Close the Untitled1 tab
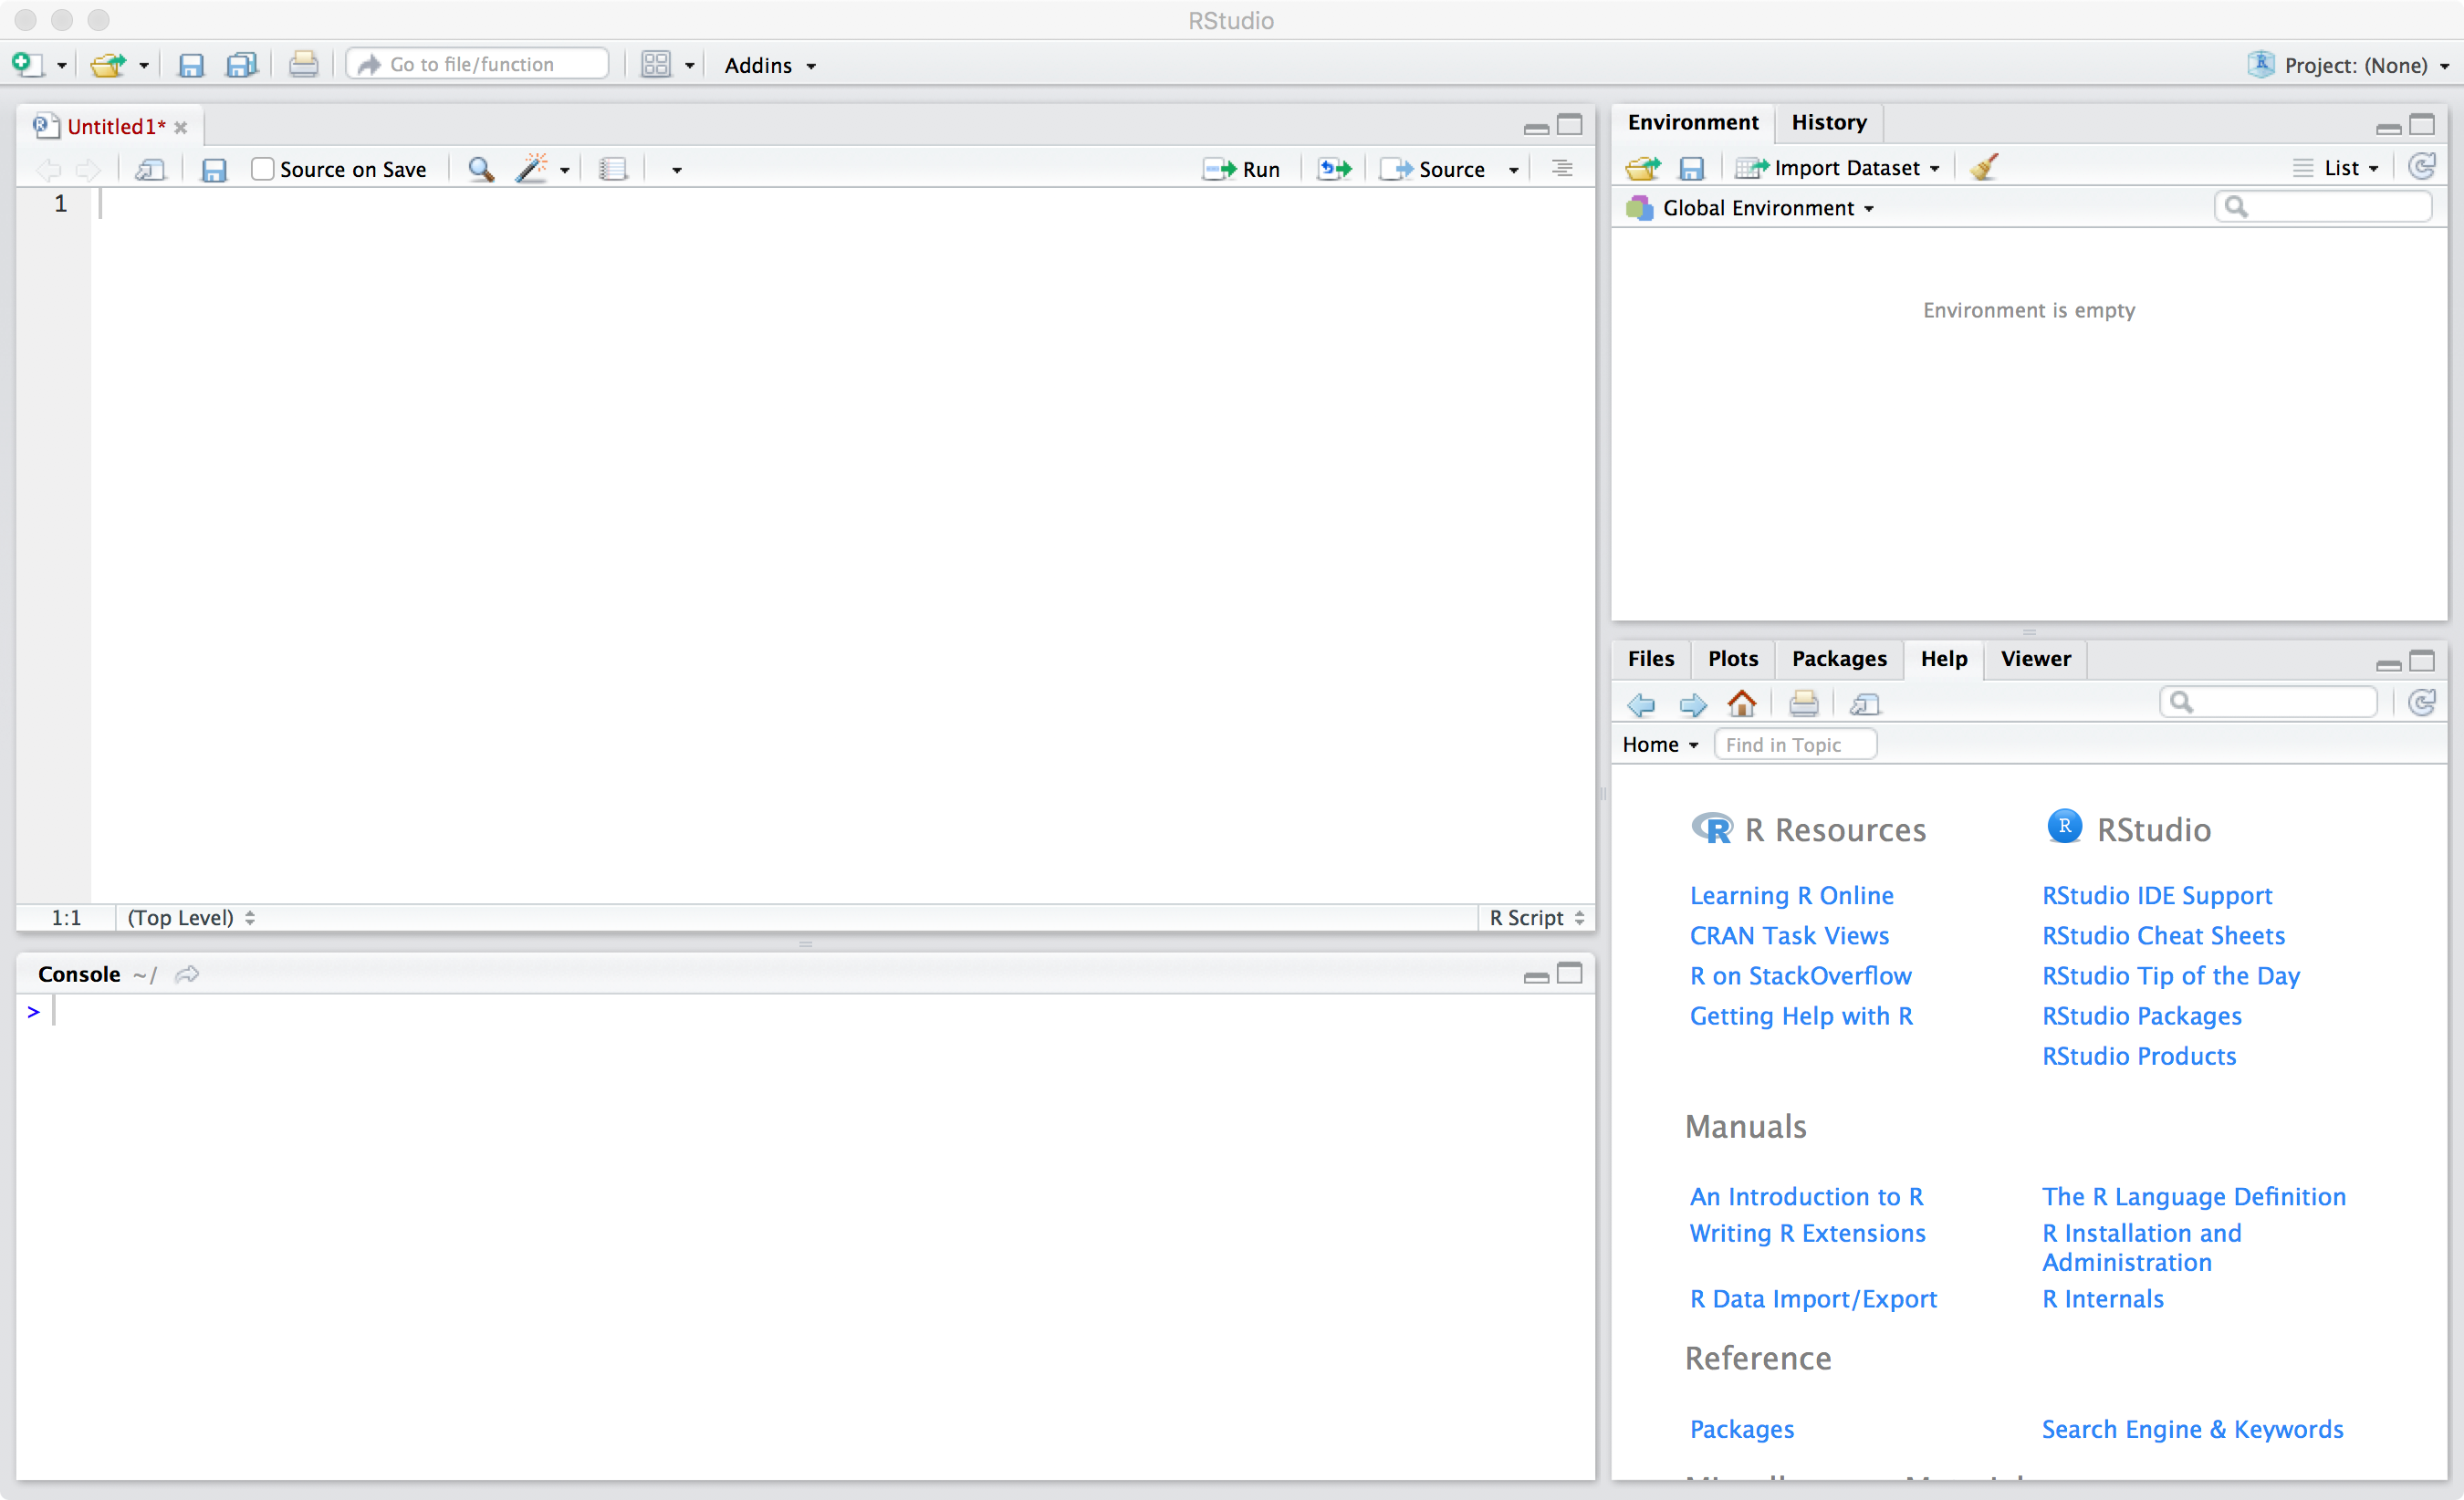The image size is (2464, 1500). tap(181, 128)
